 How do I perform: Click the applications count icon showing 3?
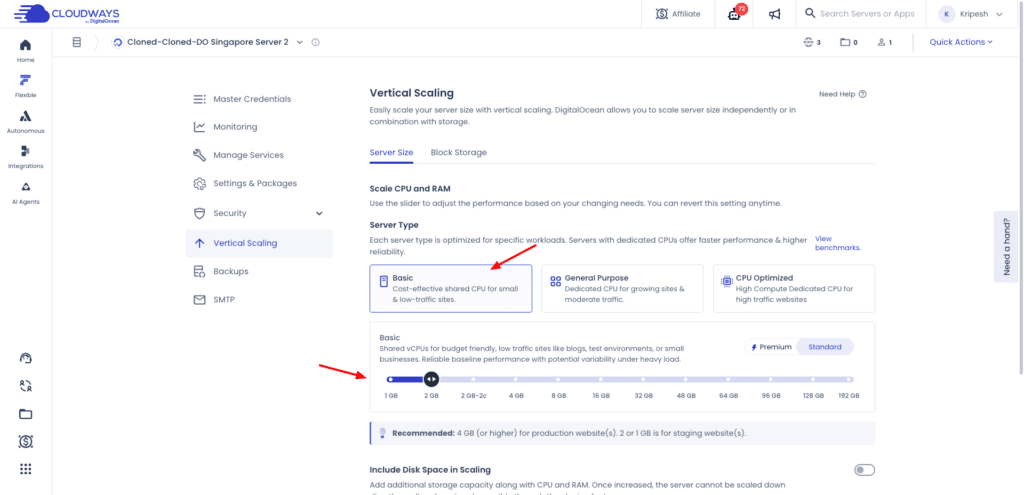coord(809,42)
